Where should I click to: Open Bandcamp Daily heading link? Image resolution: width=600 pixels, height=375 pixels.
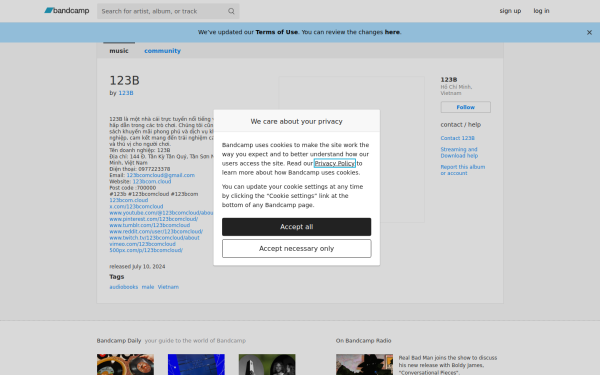tap(119, 341)
